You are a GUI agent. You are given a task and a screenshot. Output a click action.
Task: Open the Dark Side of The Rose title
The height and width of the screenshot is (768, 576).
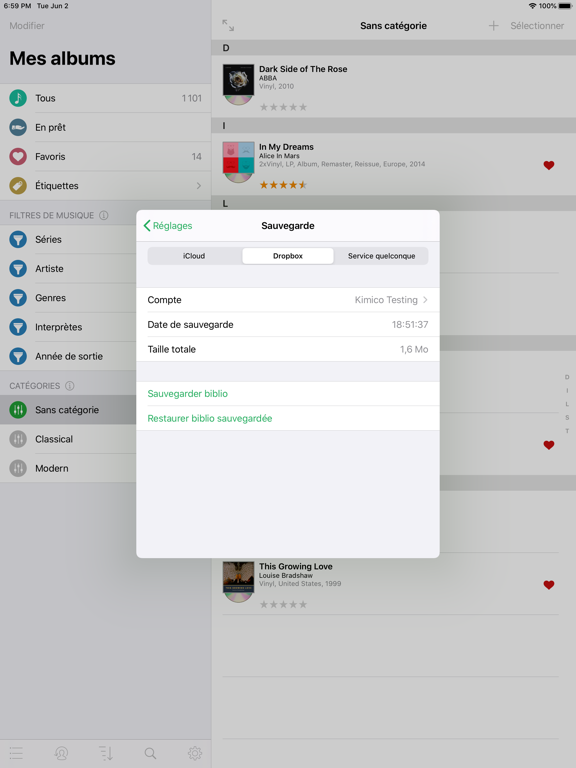click(x=303, y=69)
